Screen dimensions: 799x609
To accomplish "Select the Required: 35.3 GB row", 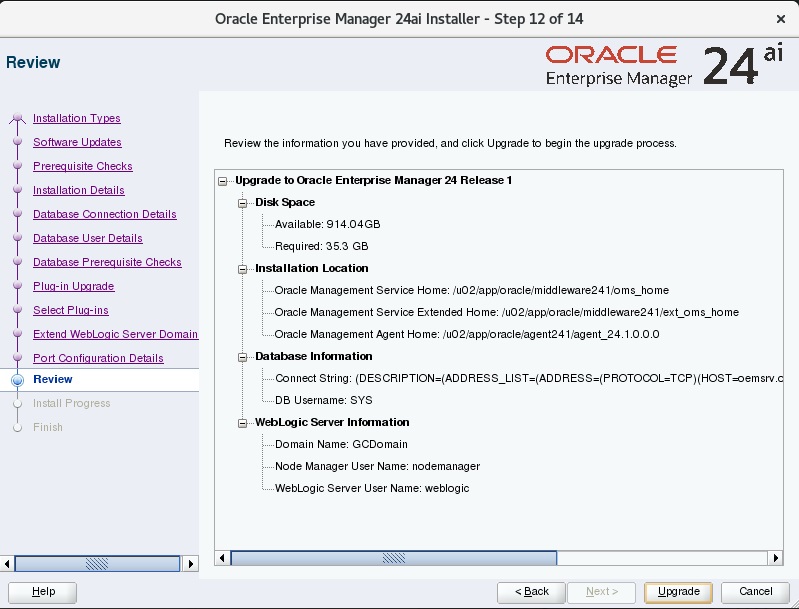I will click(322, 246).
